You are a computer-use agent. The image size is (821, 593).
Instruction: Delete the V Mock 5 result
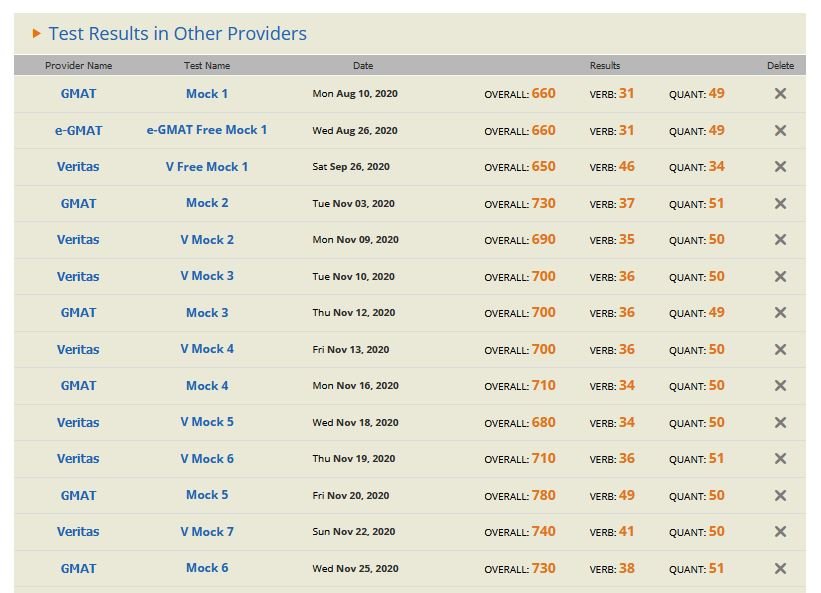(x=780, y=423)
